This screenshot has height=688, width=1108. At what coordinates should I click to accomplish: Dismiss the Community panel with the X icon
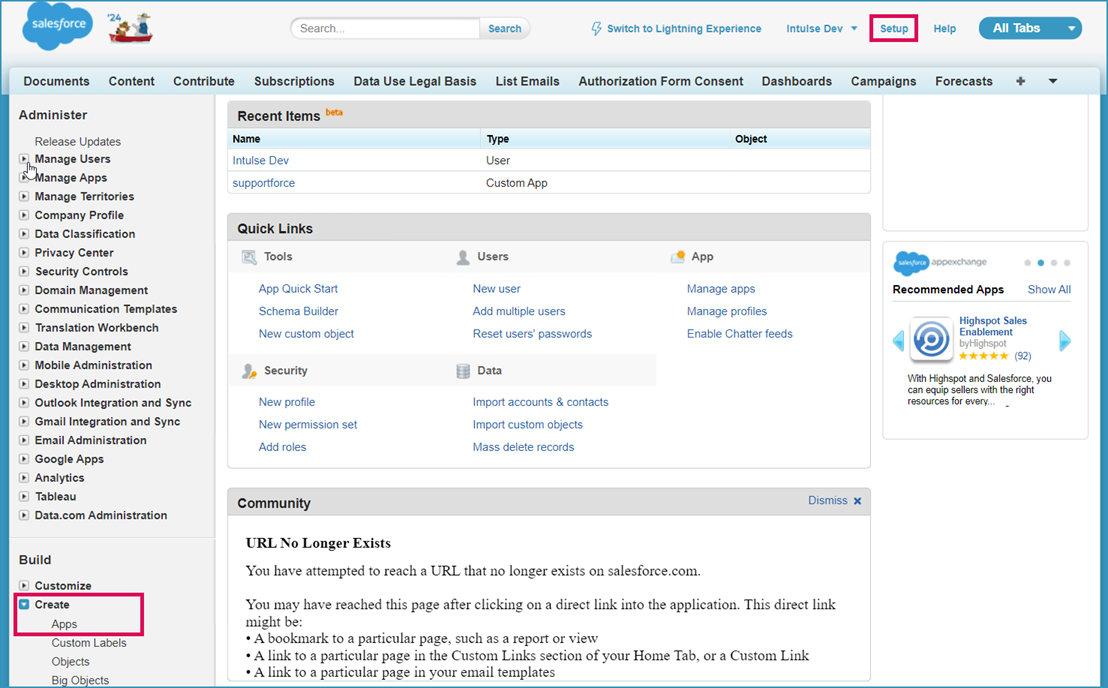857,501
